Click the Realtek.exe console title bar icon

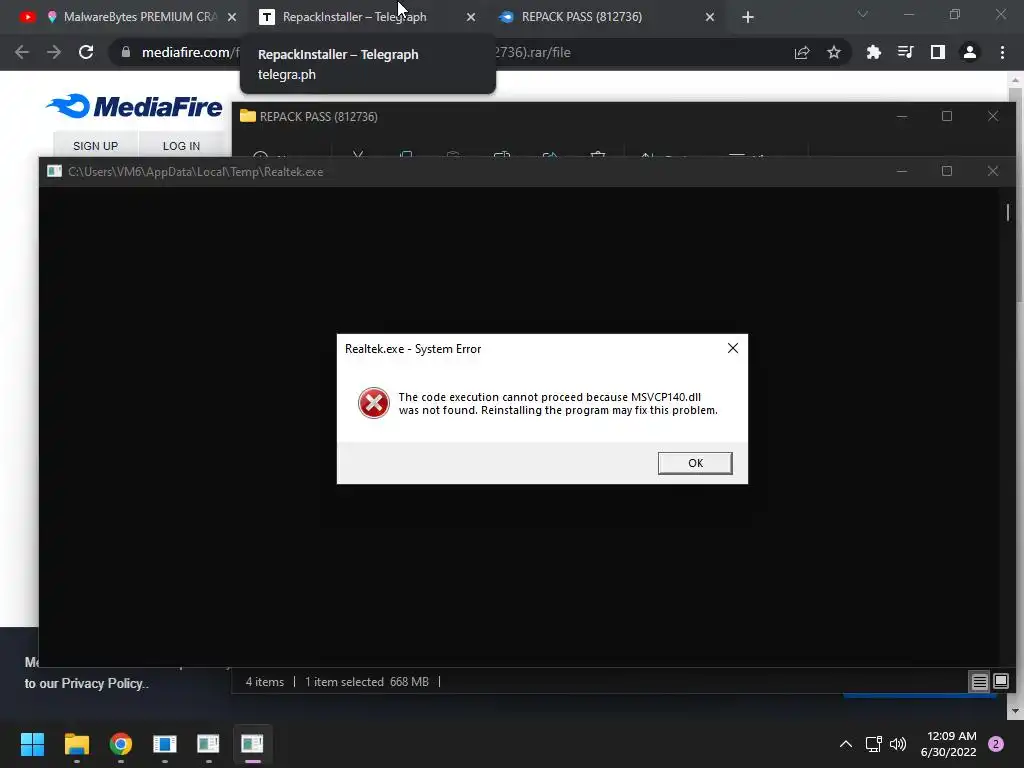(x=54, y=171)
